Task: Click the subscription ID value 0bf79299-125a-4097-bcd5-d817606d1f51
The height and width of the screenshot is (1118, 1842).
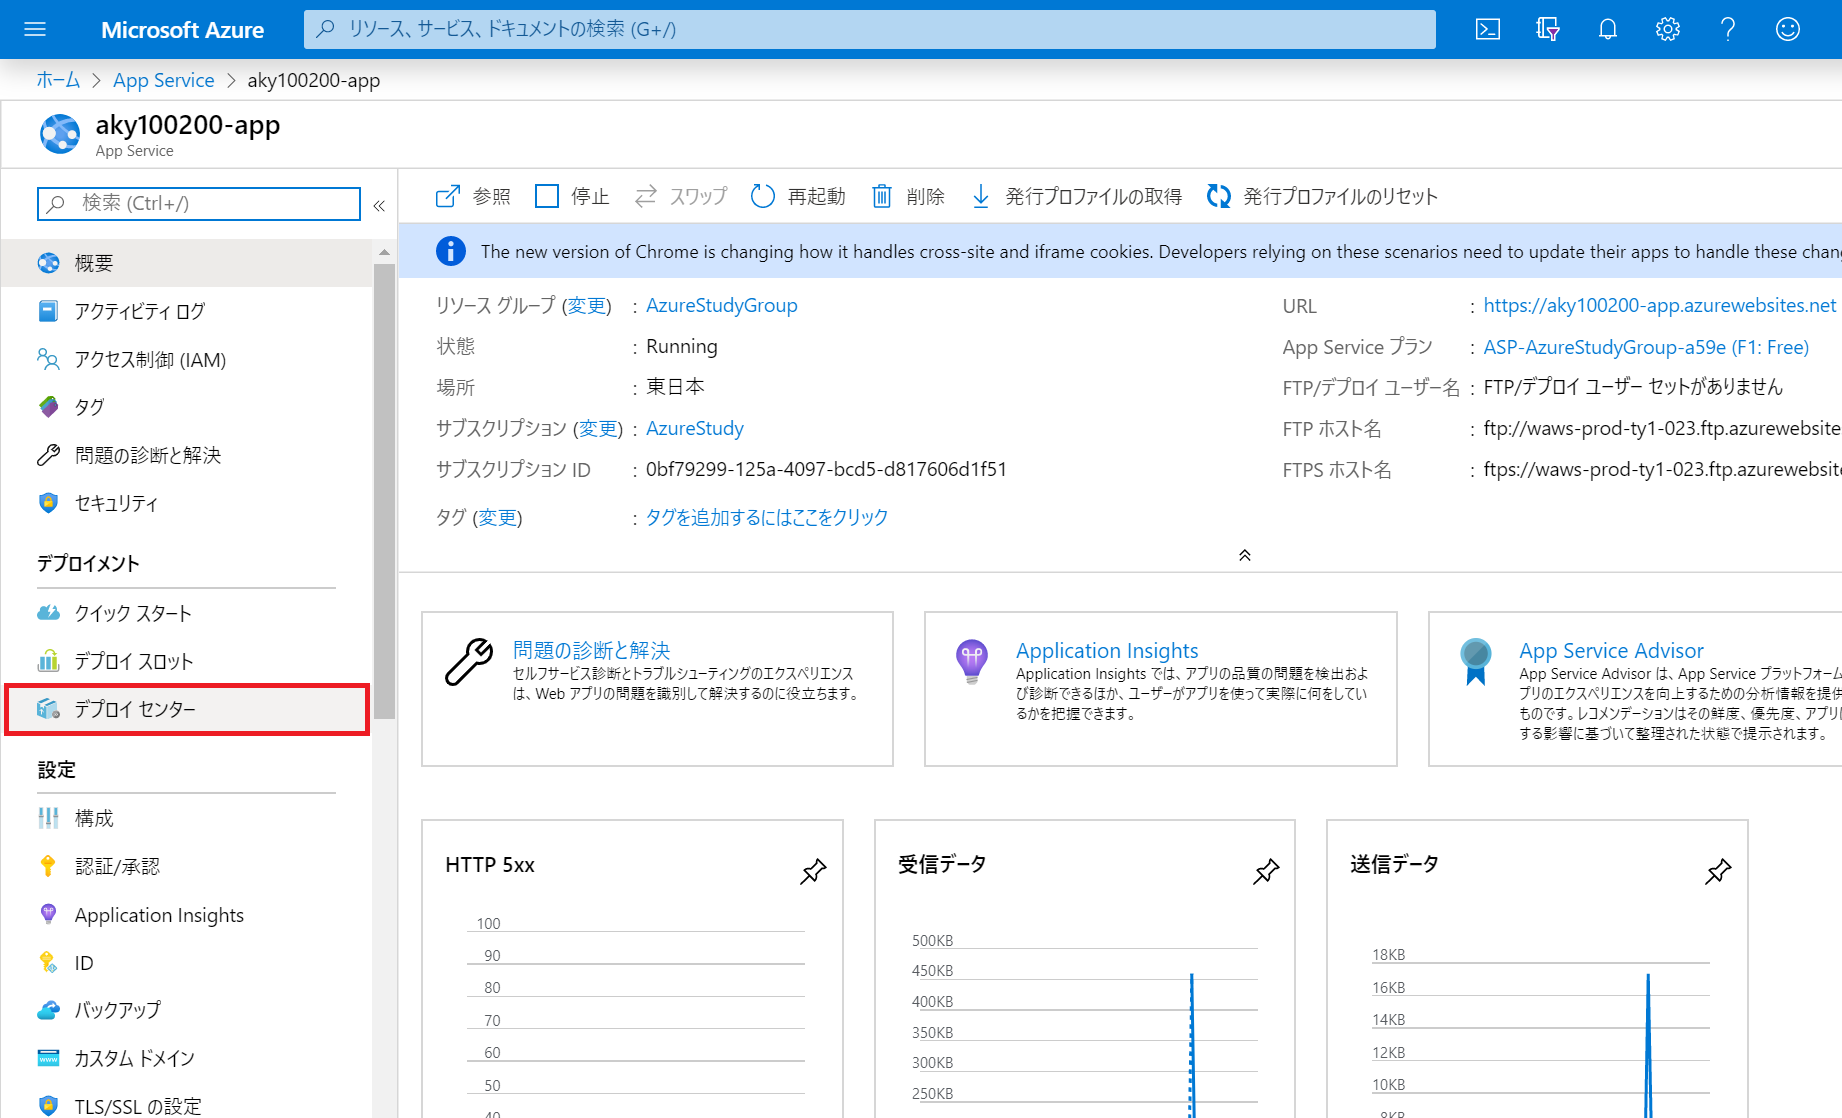Action: 827,469
